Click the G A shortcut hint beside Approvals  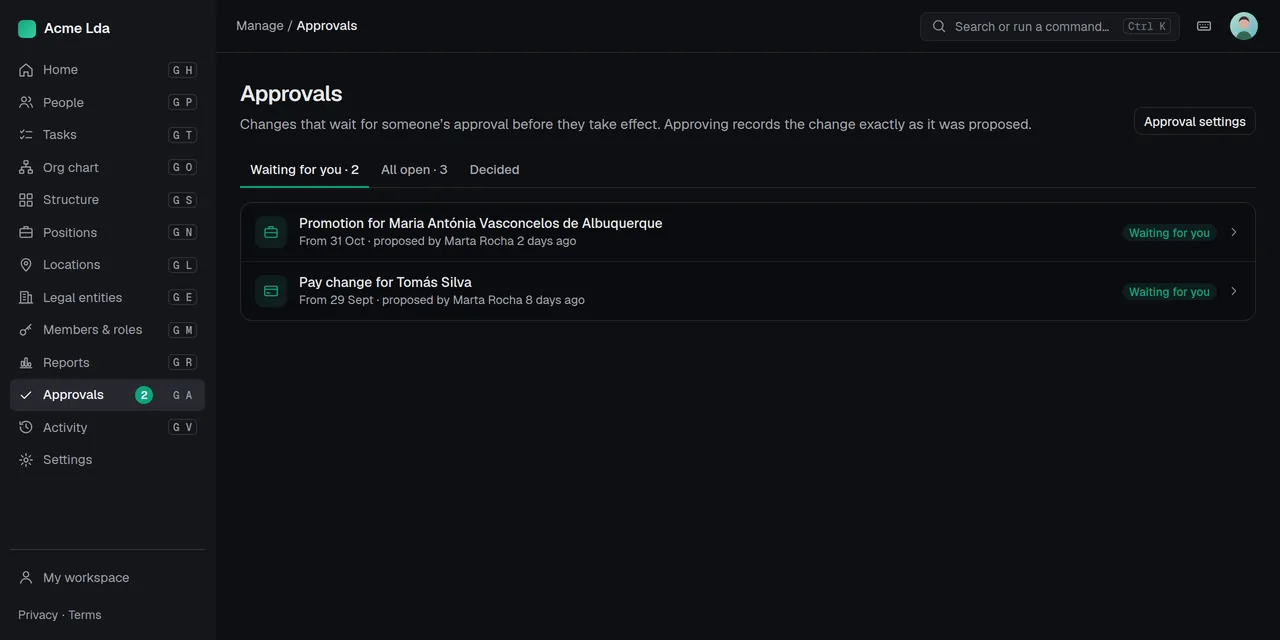point(183,395)
